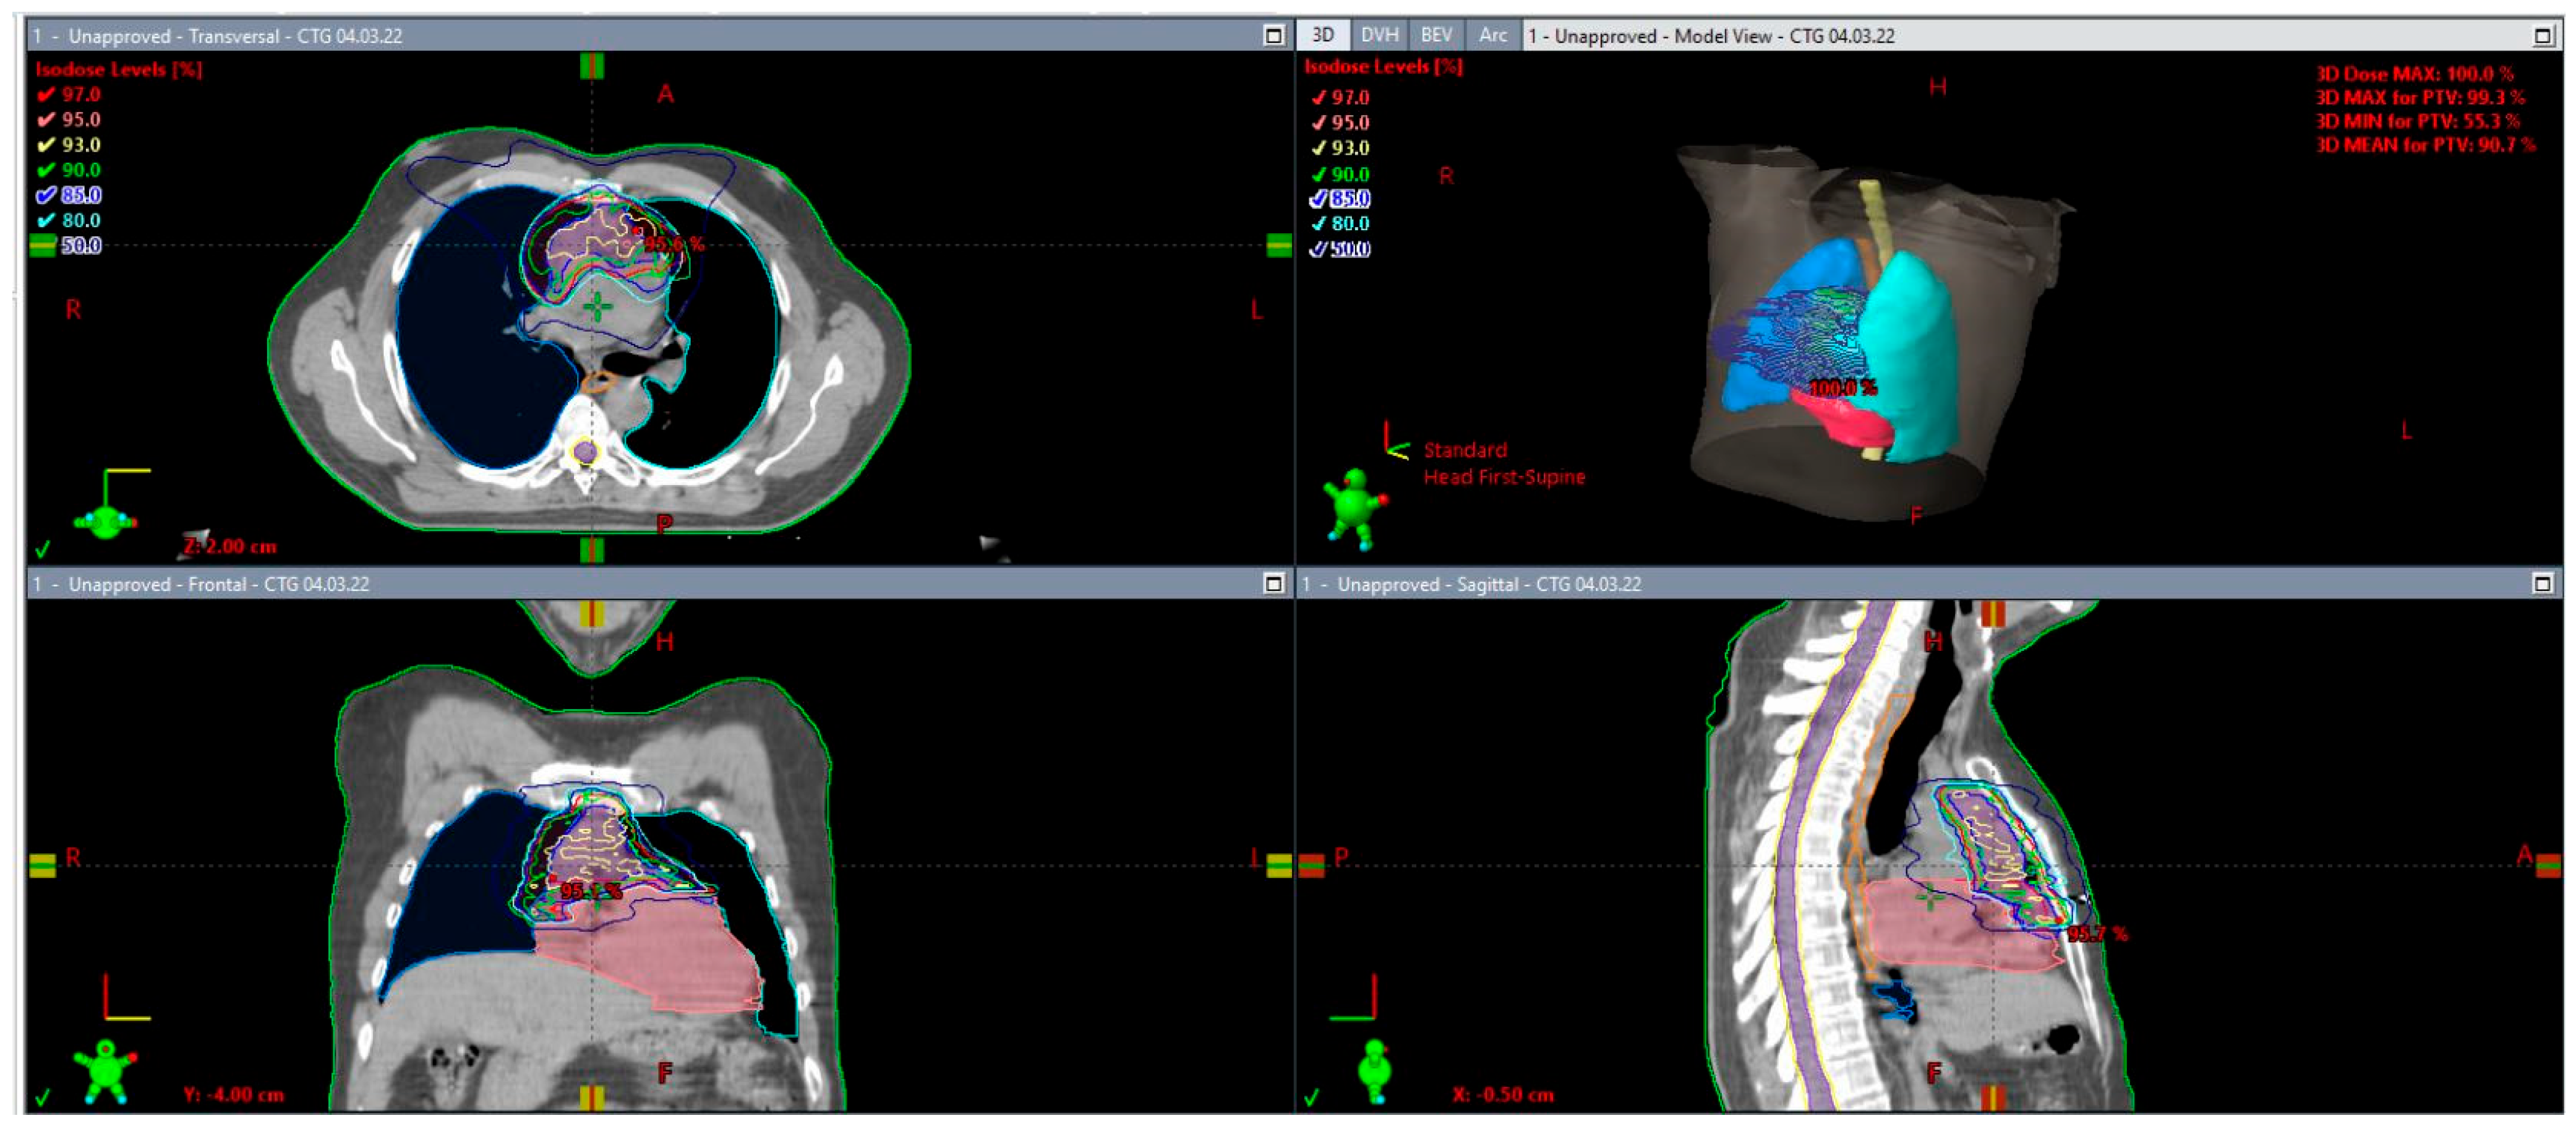
Task: Toggle the 85.0 isodose level in the Model View
Action: pyautogui.click(x=1319, y=199)
